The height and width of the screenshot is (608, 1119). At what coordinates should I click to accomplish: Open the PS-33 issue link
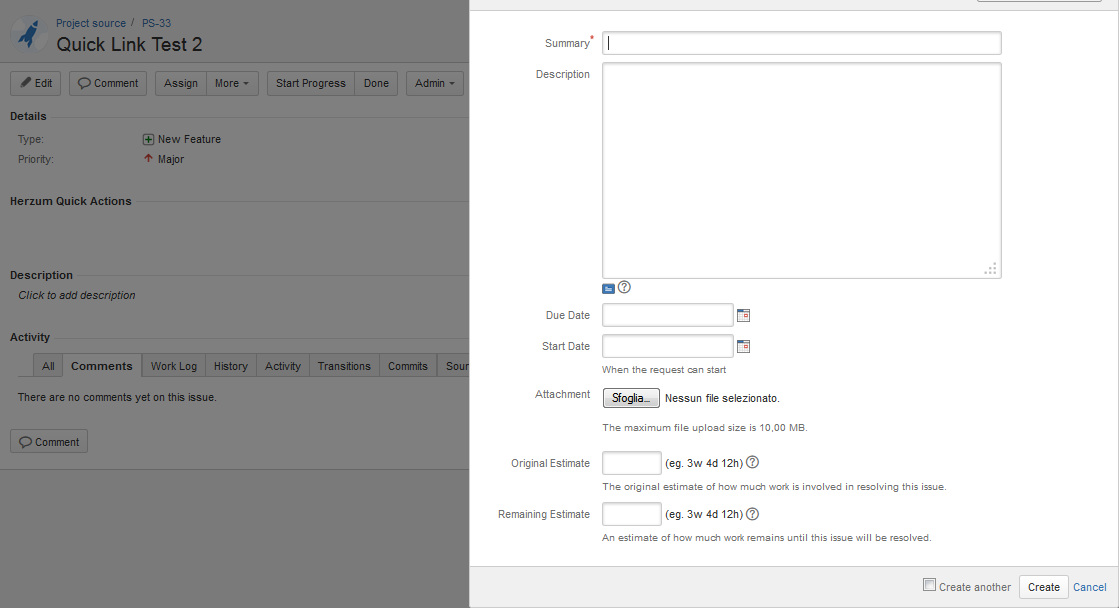(x=156, y=23)
